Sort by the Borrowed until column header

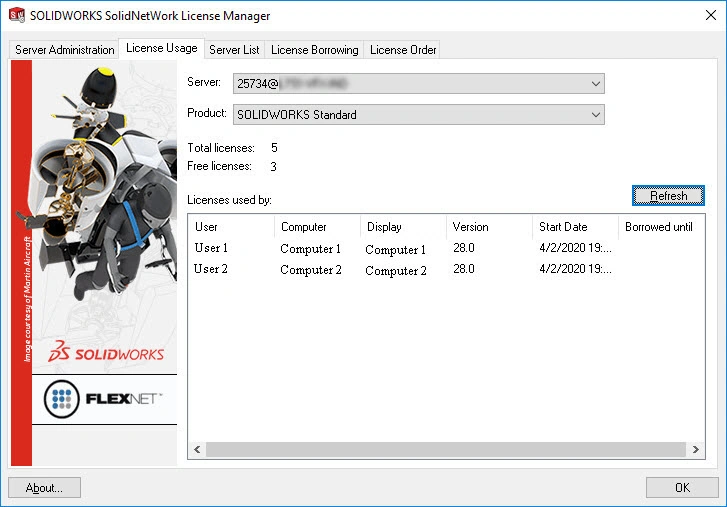[x=661, y=227]
